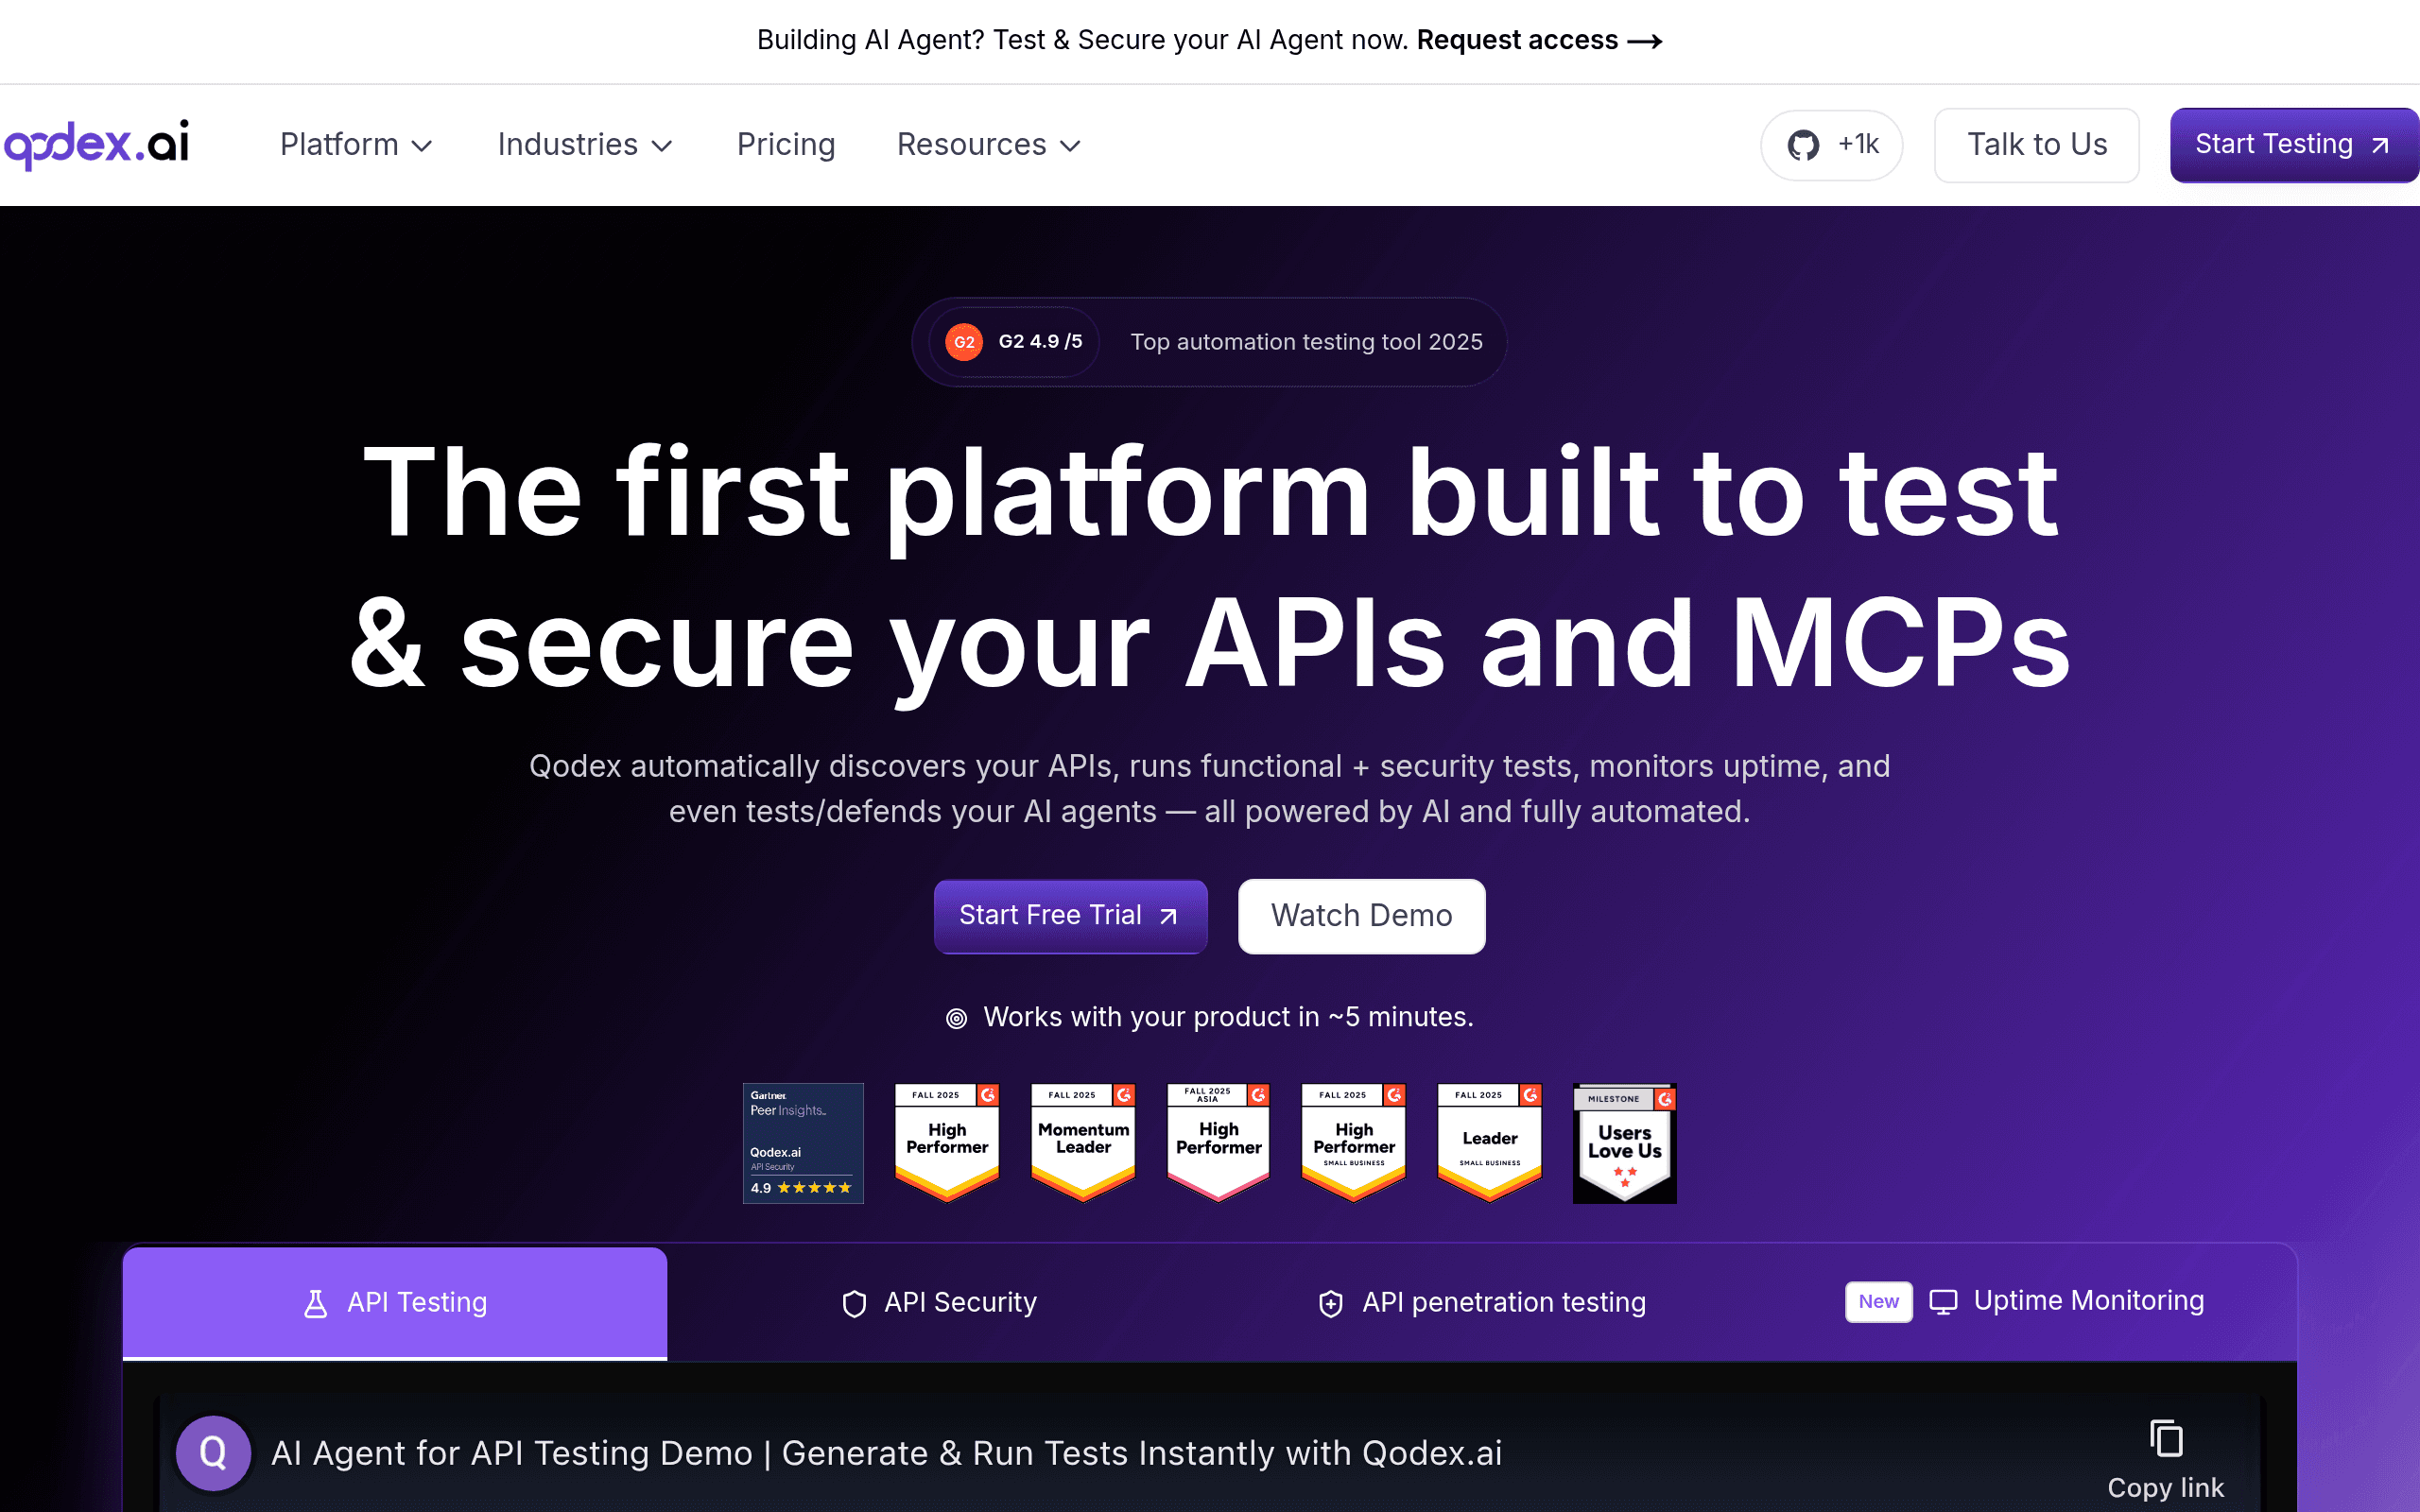Screen dimensions: 2420x1512
Task: Click the Talk to Us button
Action: pyautogui.click(x=2037, y=145)
